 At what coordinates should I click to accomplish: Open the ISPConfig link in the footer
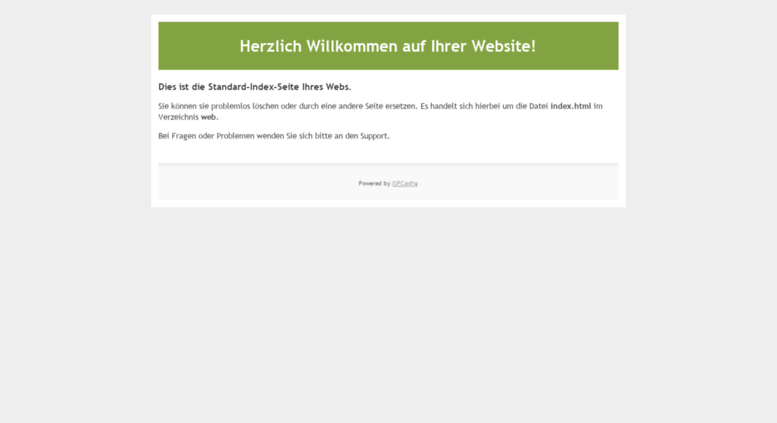pos(405,183)
